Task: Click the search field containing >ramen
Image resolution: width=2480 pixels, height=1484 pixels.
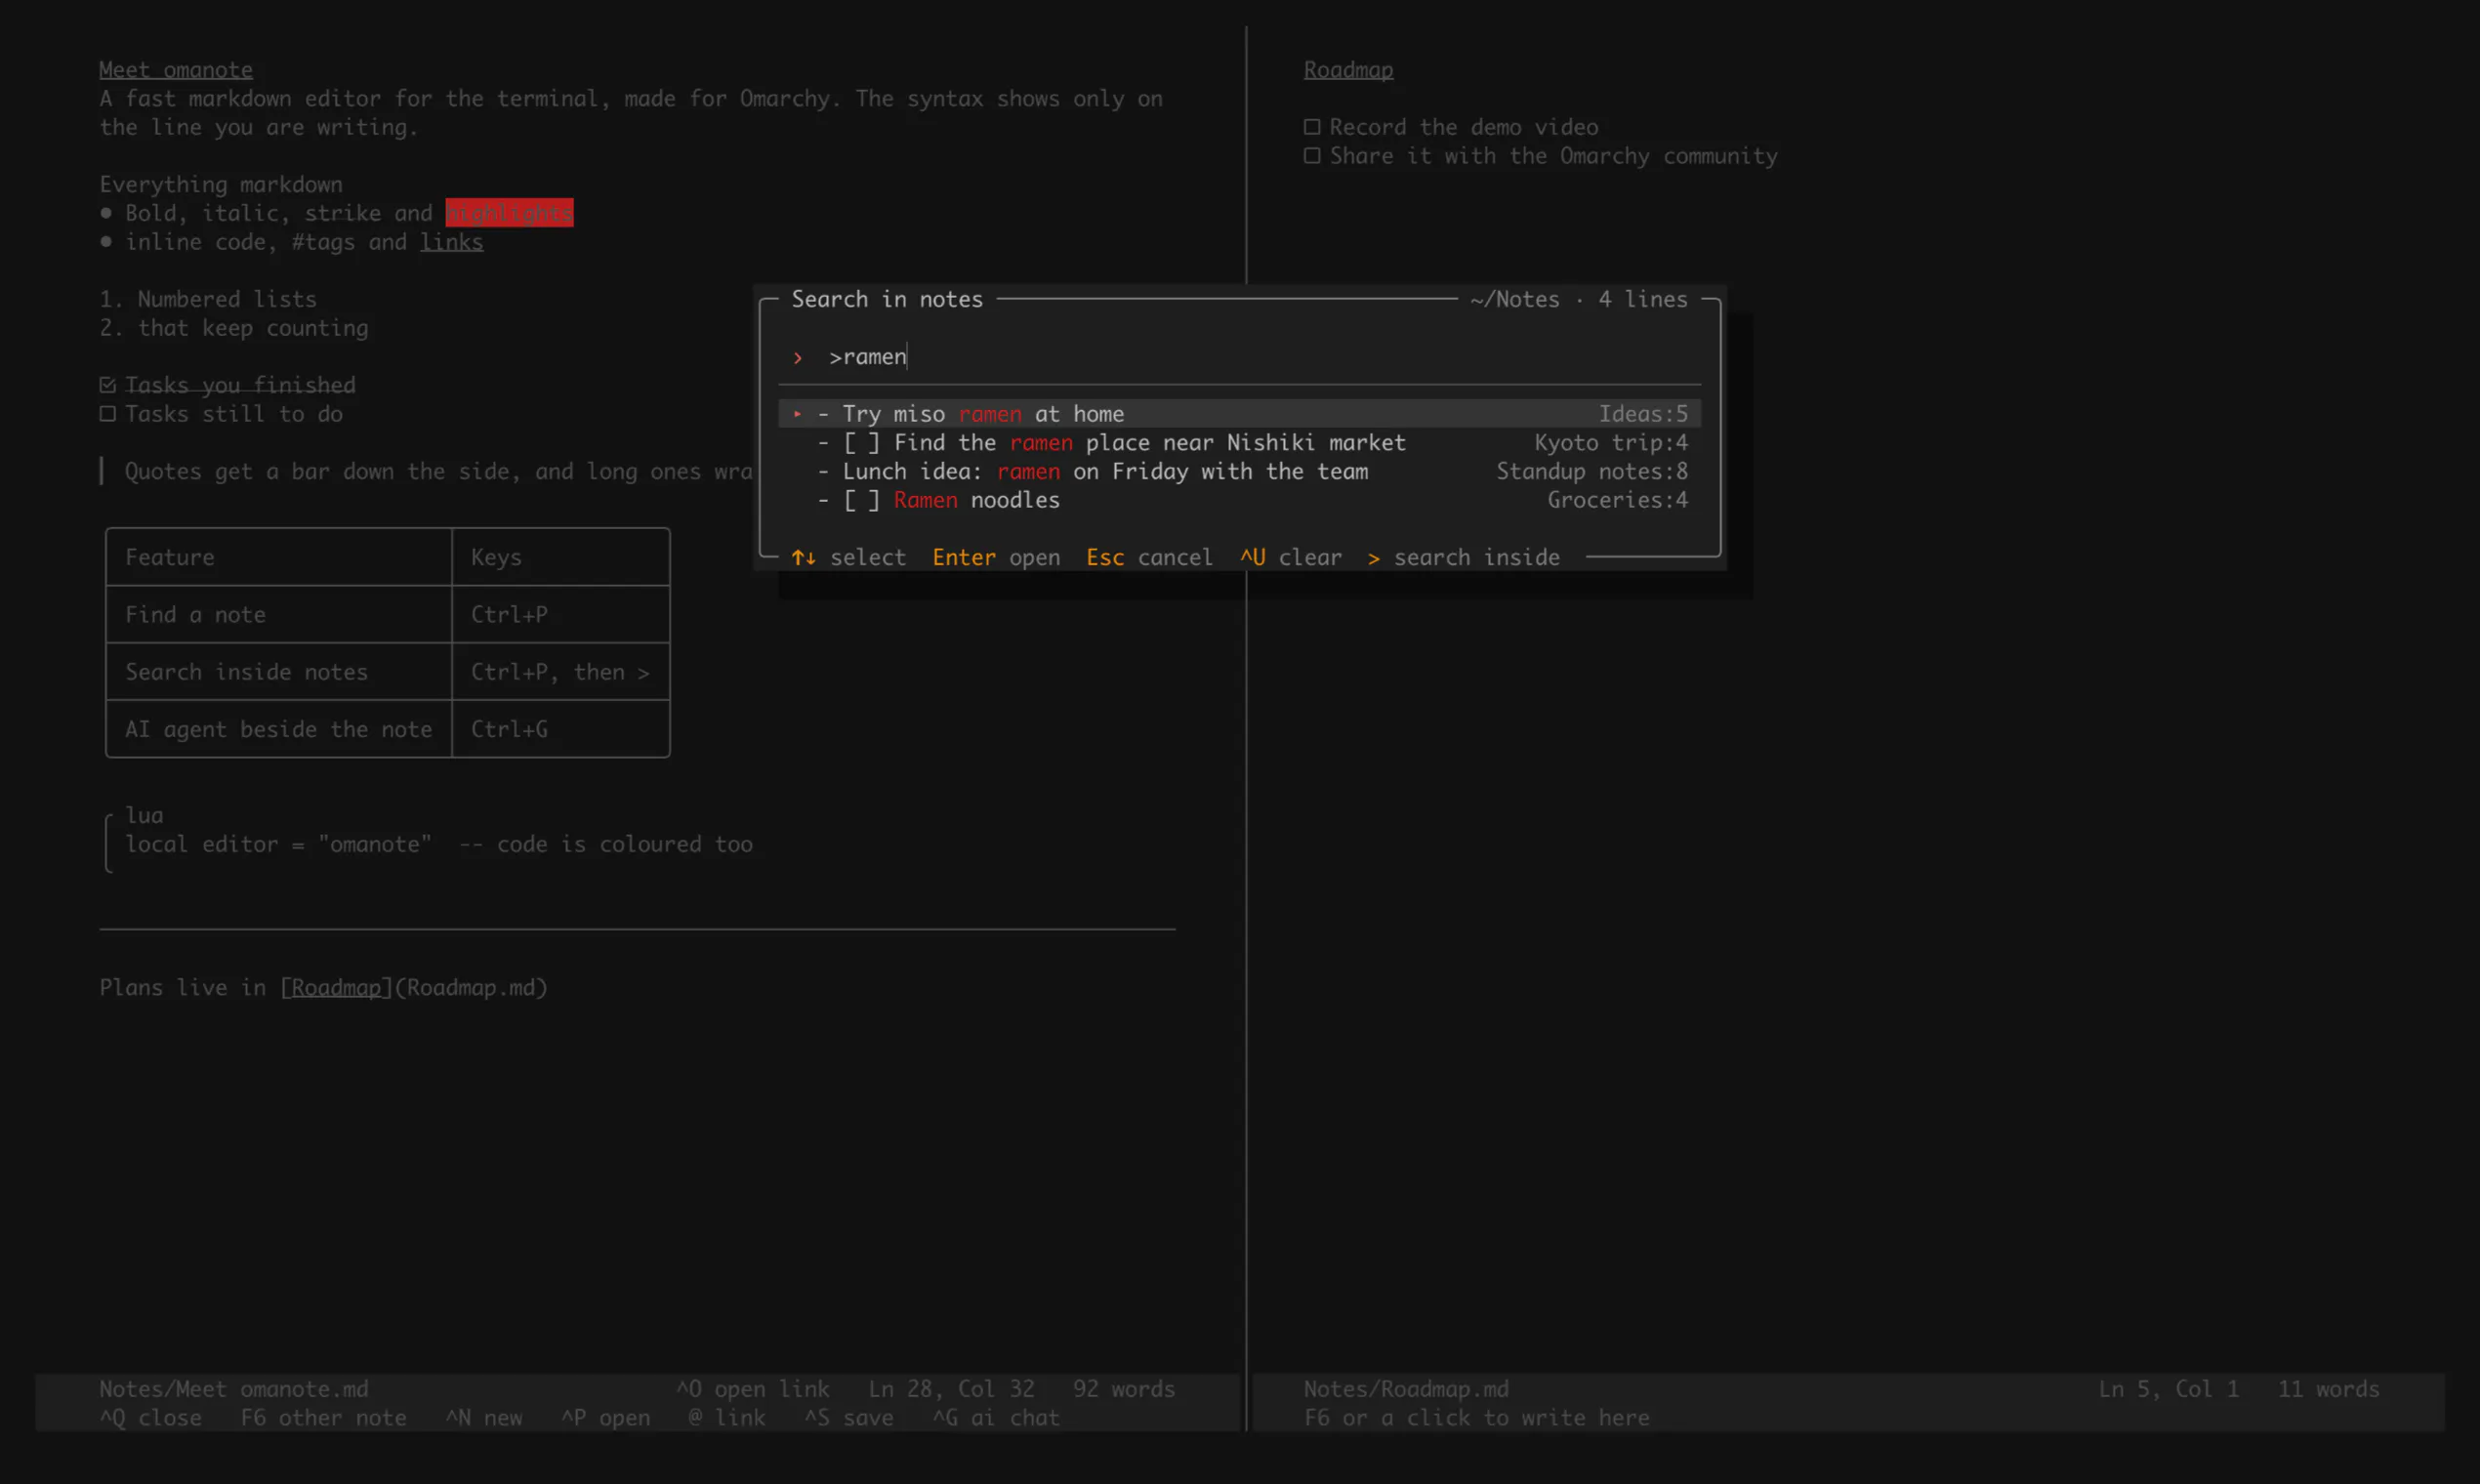Action: [1239, 357]
